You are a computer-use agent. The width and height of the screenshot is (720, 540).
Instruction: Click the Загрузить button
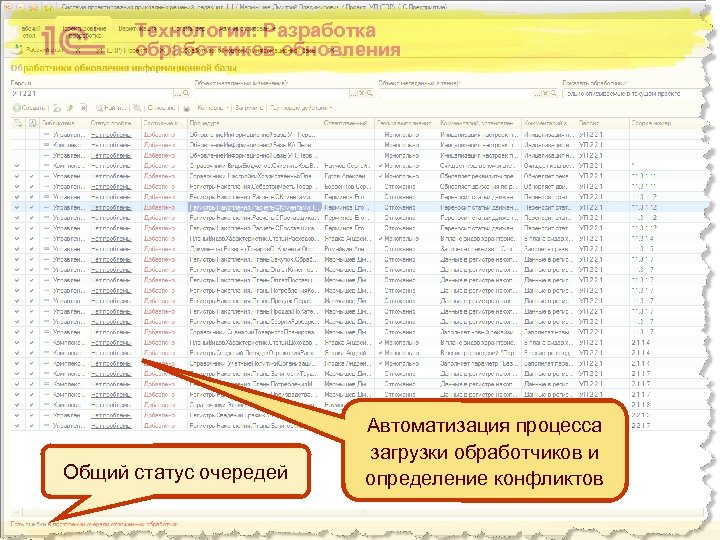249,108
